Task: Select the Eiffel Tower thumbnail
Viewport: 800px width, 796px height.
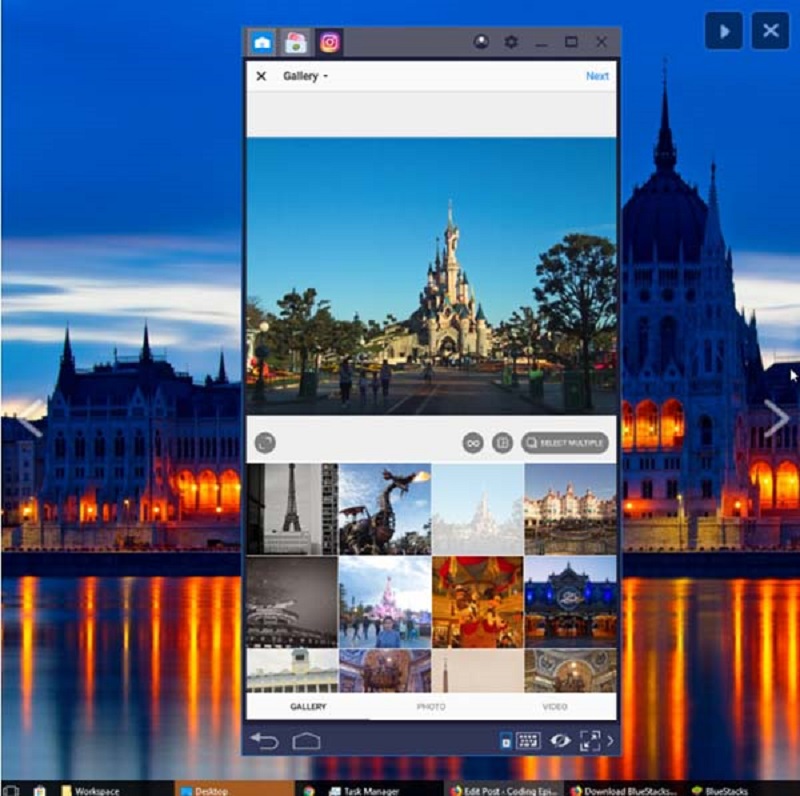Action: (x=291, y=509)
